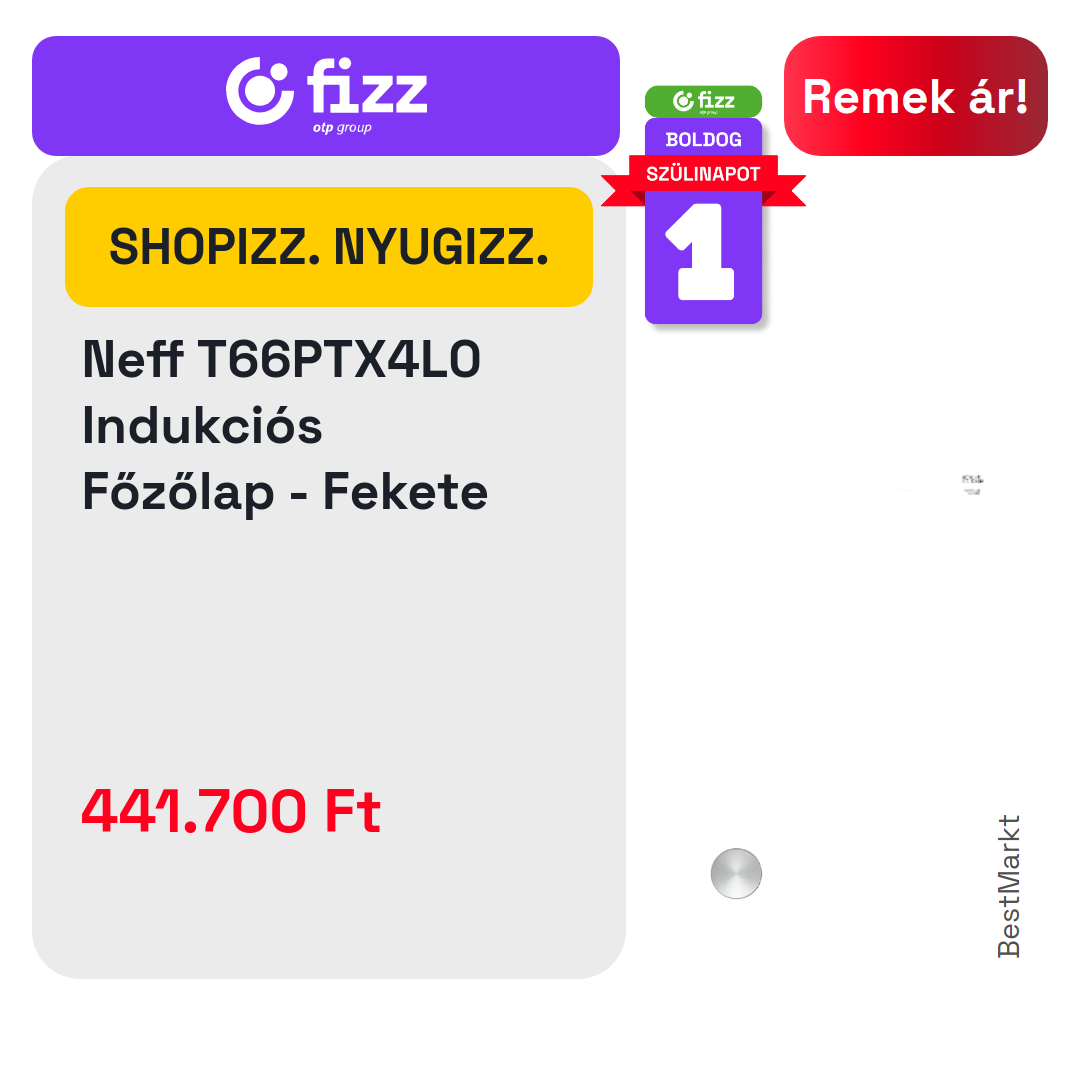1080x1080 pixels.
Task: Click the small blurry markings on the hob
Action: tap(973, 484)
